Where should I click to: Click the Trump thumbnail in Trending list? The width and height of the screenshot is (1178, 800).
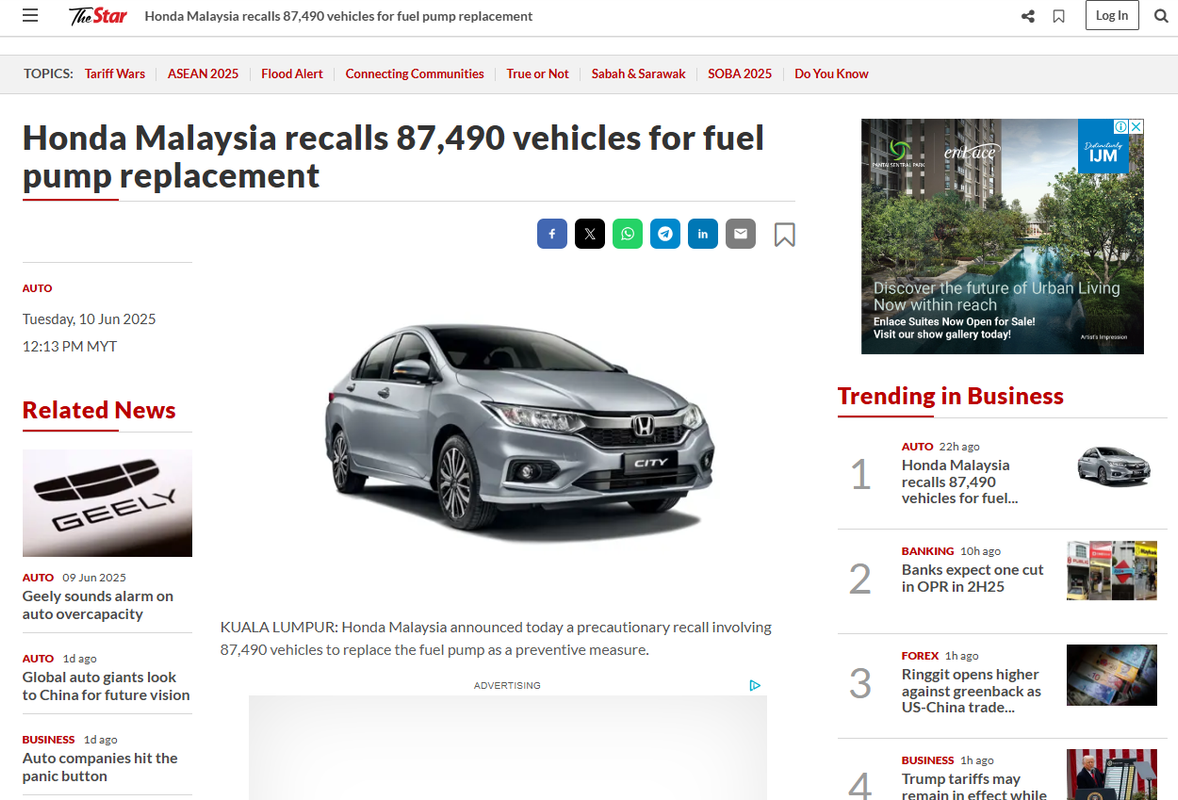pos(1112,774)
